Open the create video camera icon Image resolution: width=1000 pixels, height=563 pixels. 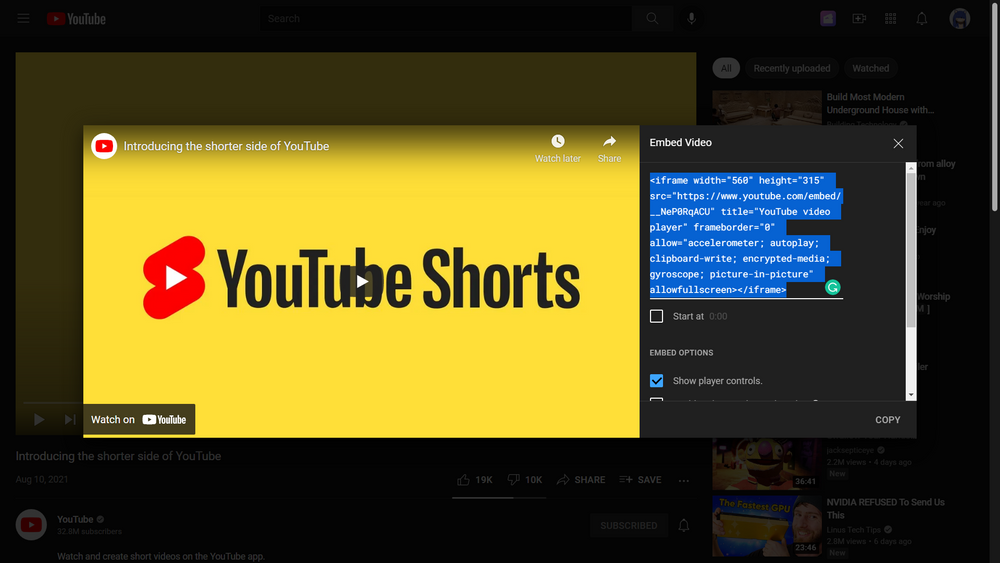click(859, 18)
